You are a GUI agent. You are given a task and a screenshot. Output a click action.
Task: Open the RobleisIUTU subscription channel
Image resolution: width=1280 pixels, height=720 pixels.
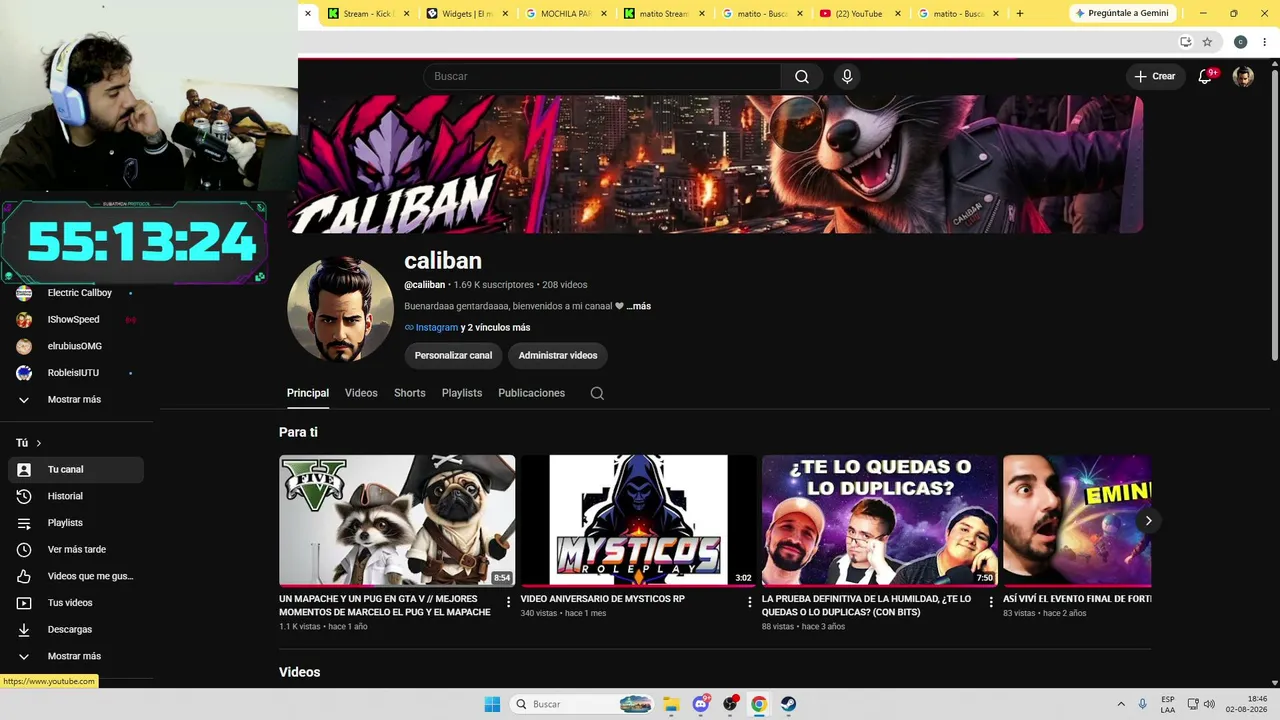click(x=74, y=373)
